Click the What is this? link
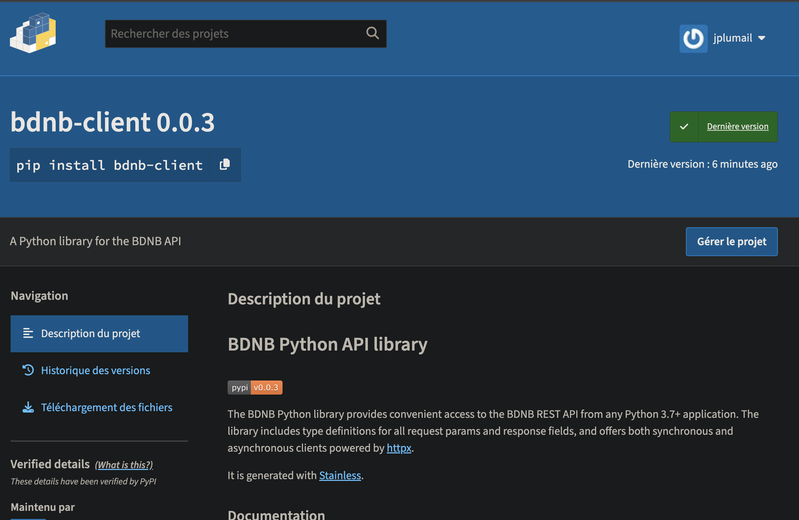Screen dimensions: 799x520 pos(124,465)
